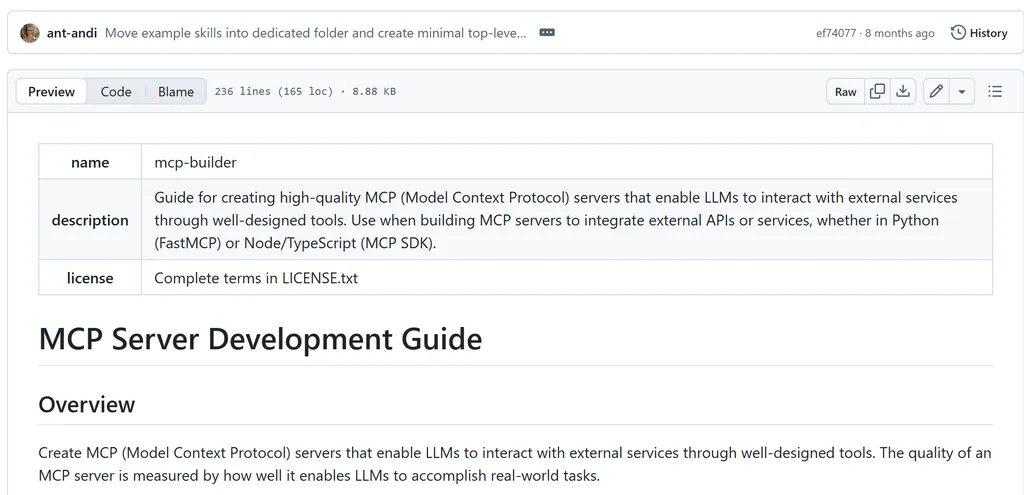The image size is (1024, 495).
Task: Click the '236 lines (165 loc) · 8.88 KB' info
Action: [305, 91]
